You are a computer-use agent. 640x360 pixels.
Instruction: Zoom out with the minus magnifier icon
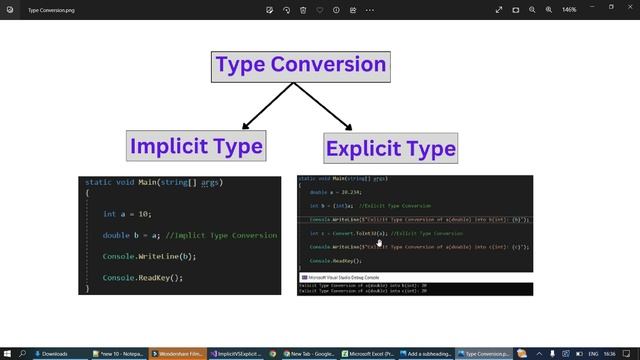click(x=532, y=10)
